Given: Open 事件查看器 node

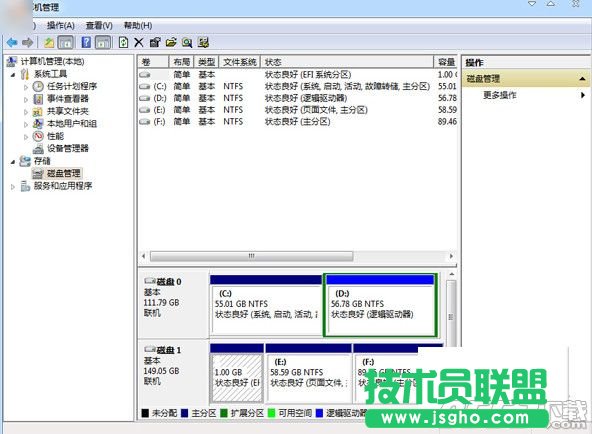Looking at the screenshot, I should 68,98.
